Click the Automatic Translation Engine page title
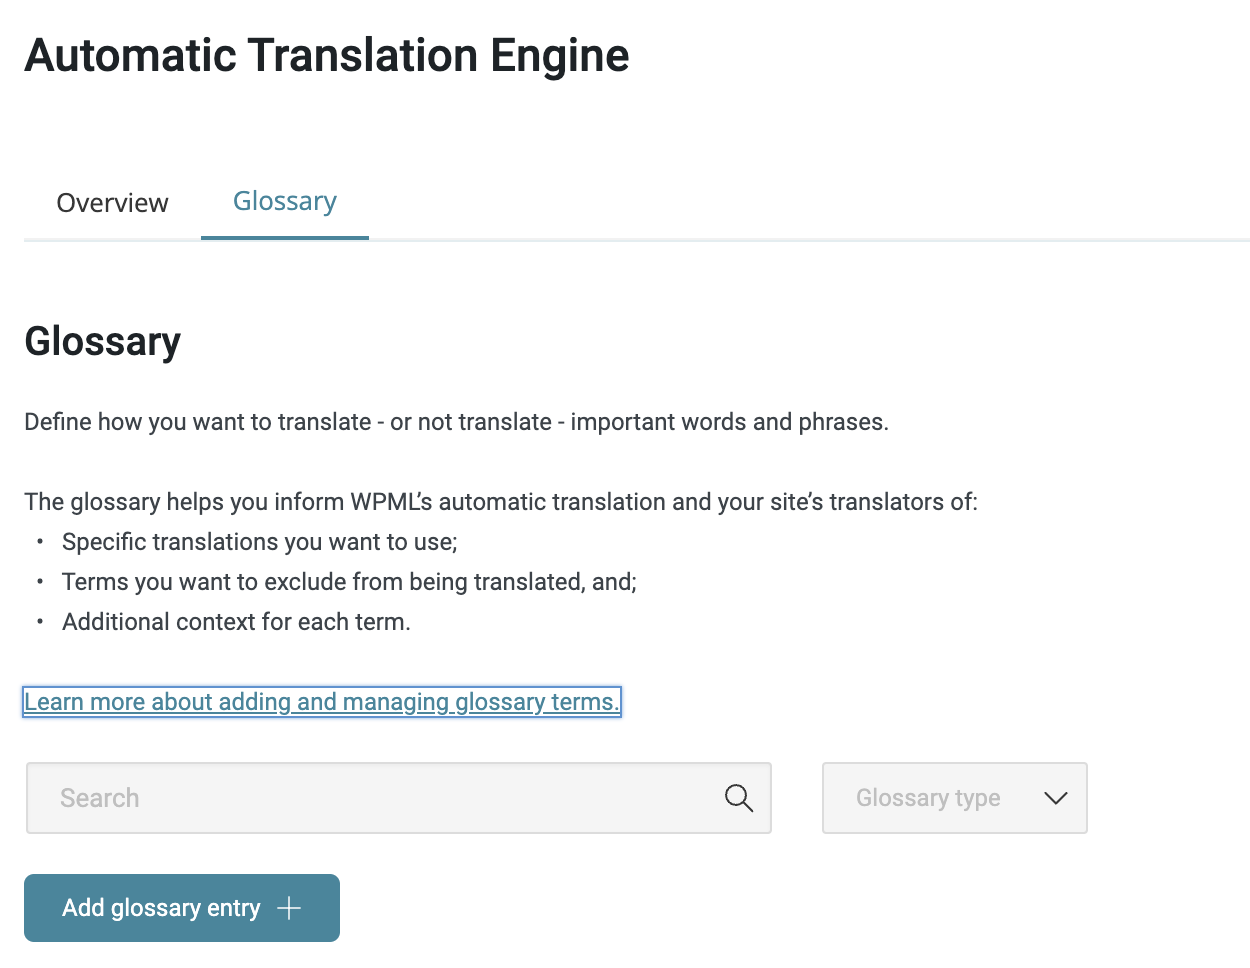 pos(327,55)
